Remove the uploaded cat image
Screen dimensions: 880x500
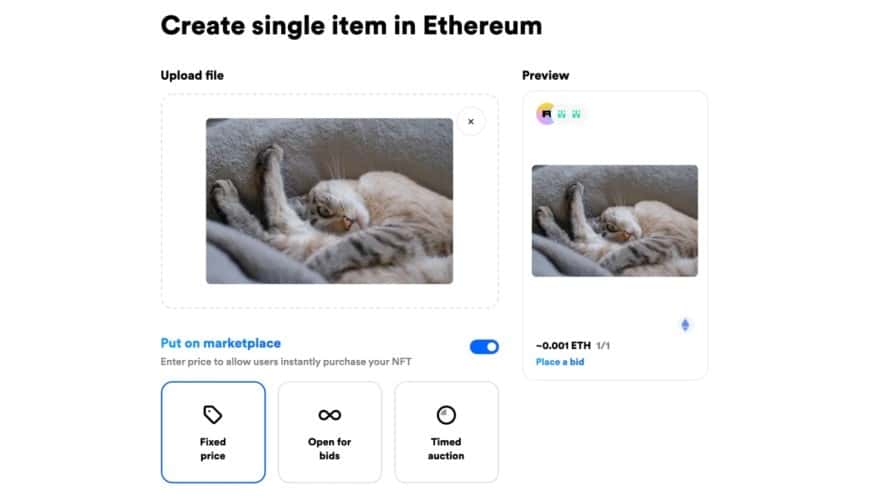point(471,122)
